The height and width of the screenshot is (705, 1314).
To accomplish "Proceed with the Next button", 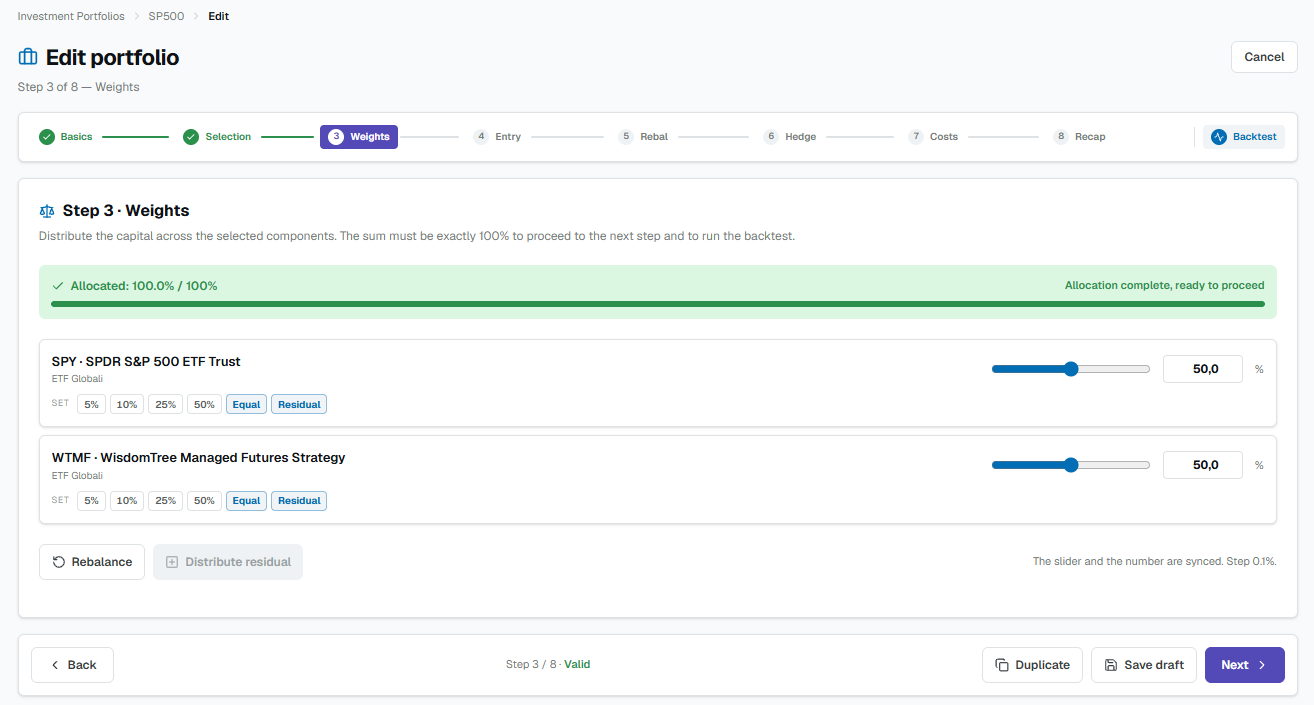I will point(1245,665).
